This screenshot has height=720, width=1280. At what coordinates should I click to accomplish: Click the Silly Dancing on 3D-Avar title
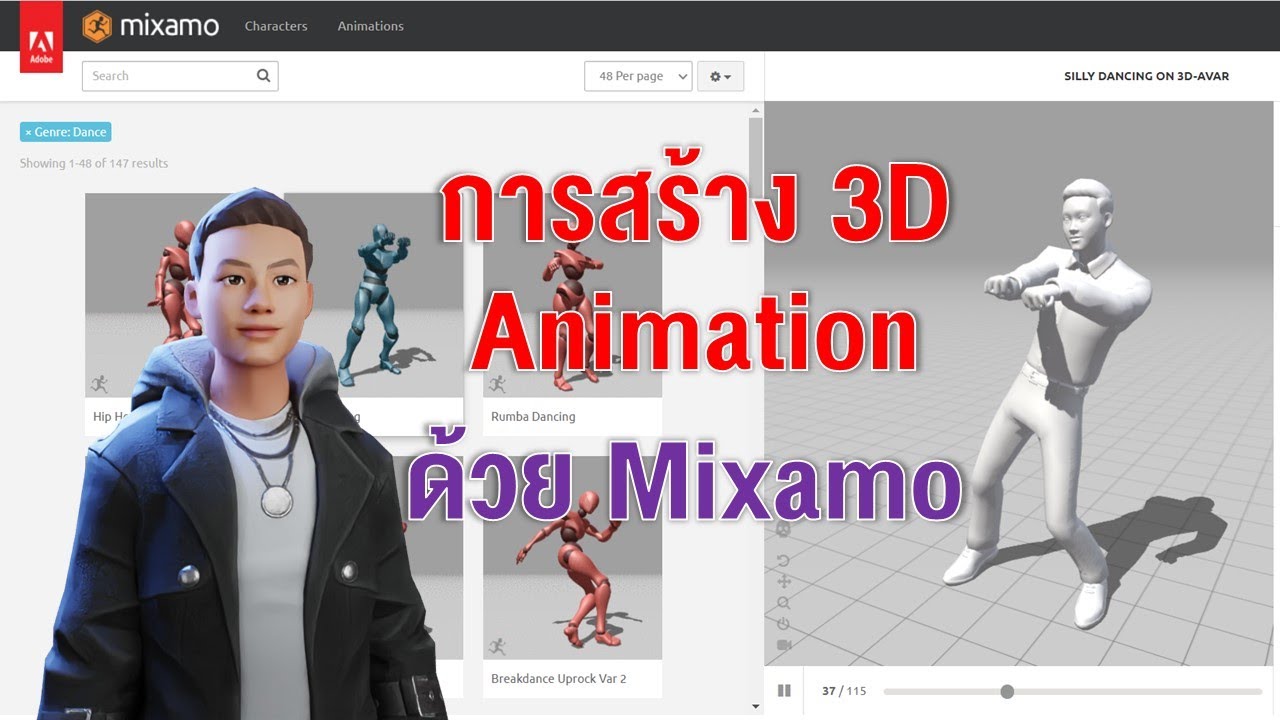(x=1146, y=76)
